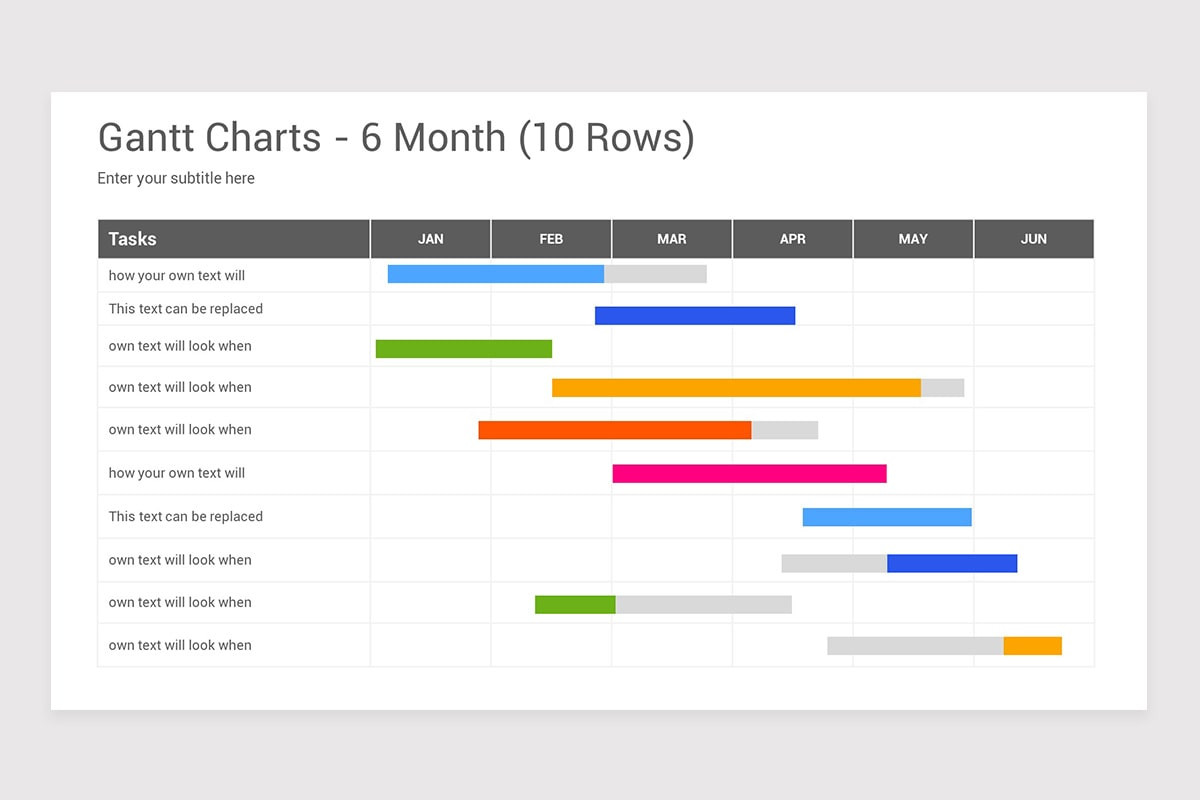Click 'own text will look when' in the JAN green-bar row
The width and height of the screenshot is (1200, 800).
click(x=180, y=346)
